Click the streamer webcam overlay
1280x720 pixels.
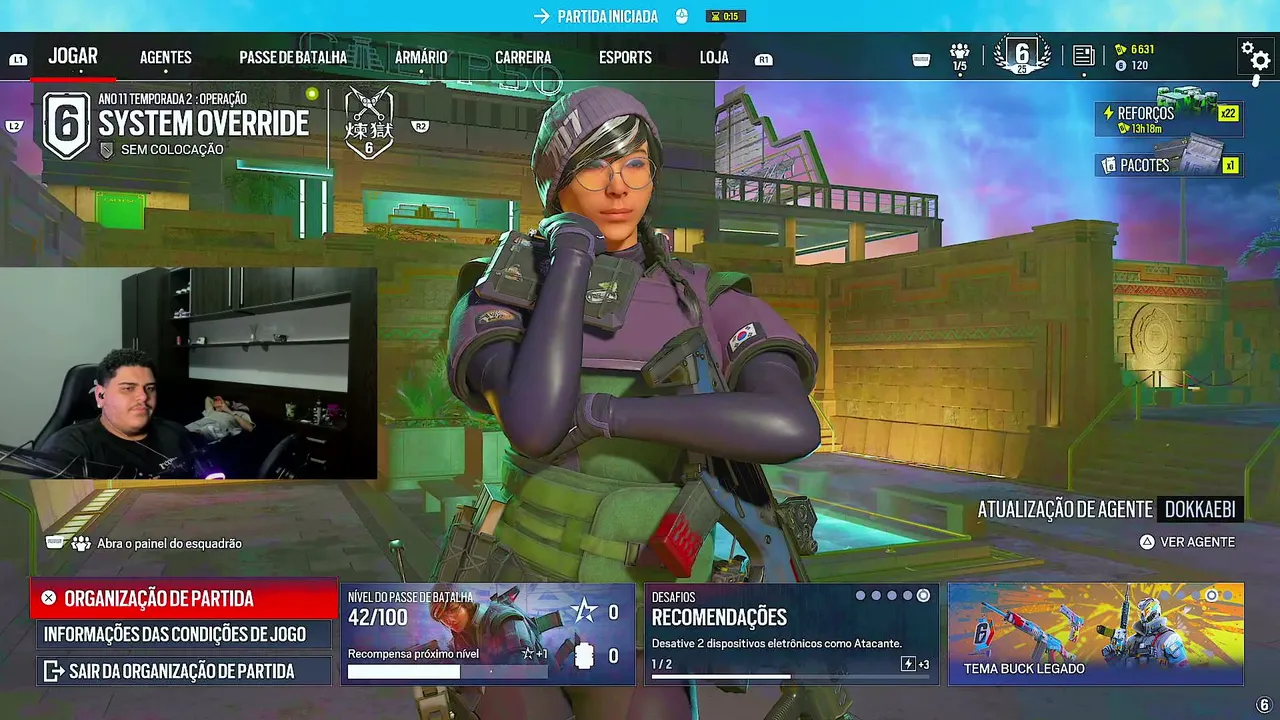[x=188, y=373]
